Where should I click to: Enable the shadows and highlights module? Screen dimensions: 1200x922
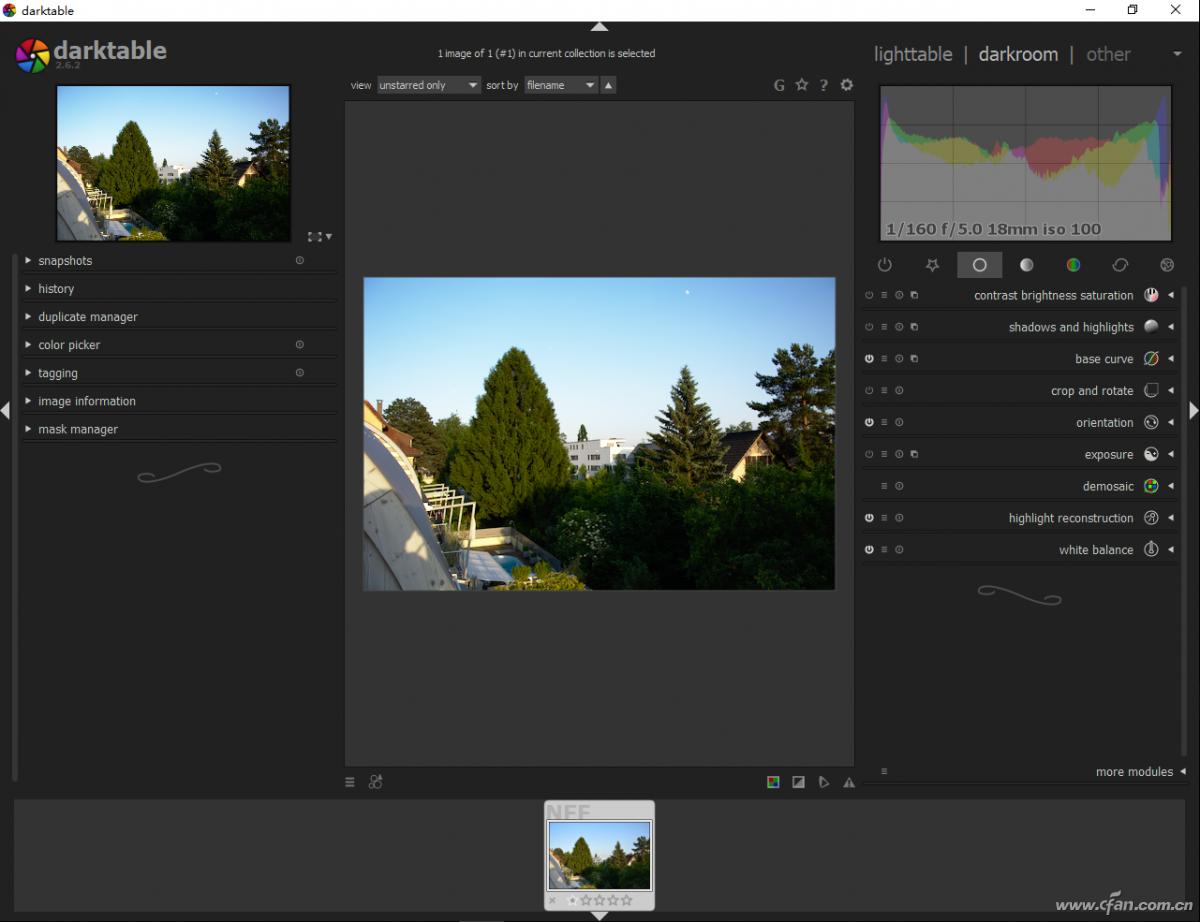tap(869, 327)
